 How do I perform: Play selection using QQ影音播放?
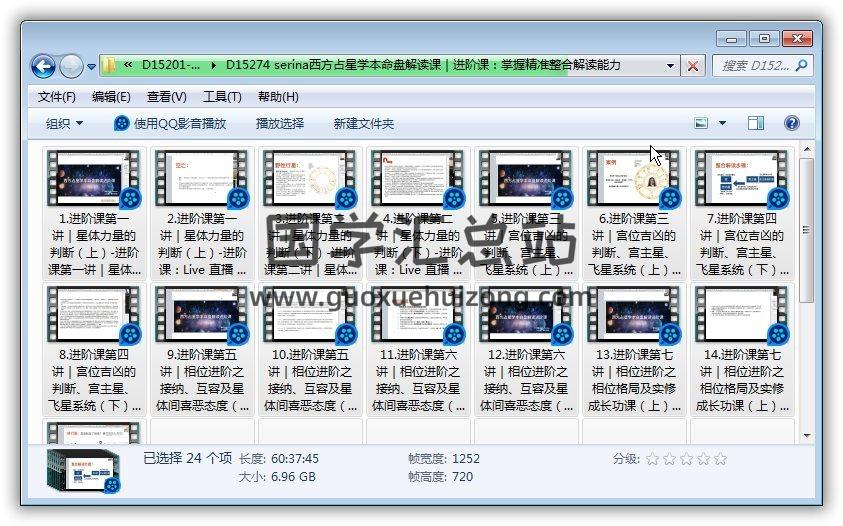[x=170, y=124]
